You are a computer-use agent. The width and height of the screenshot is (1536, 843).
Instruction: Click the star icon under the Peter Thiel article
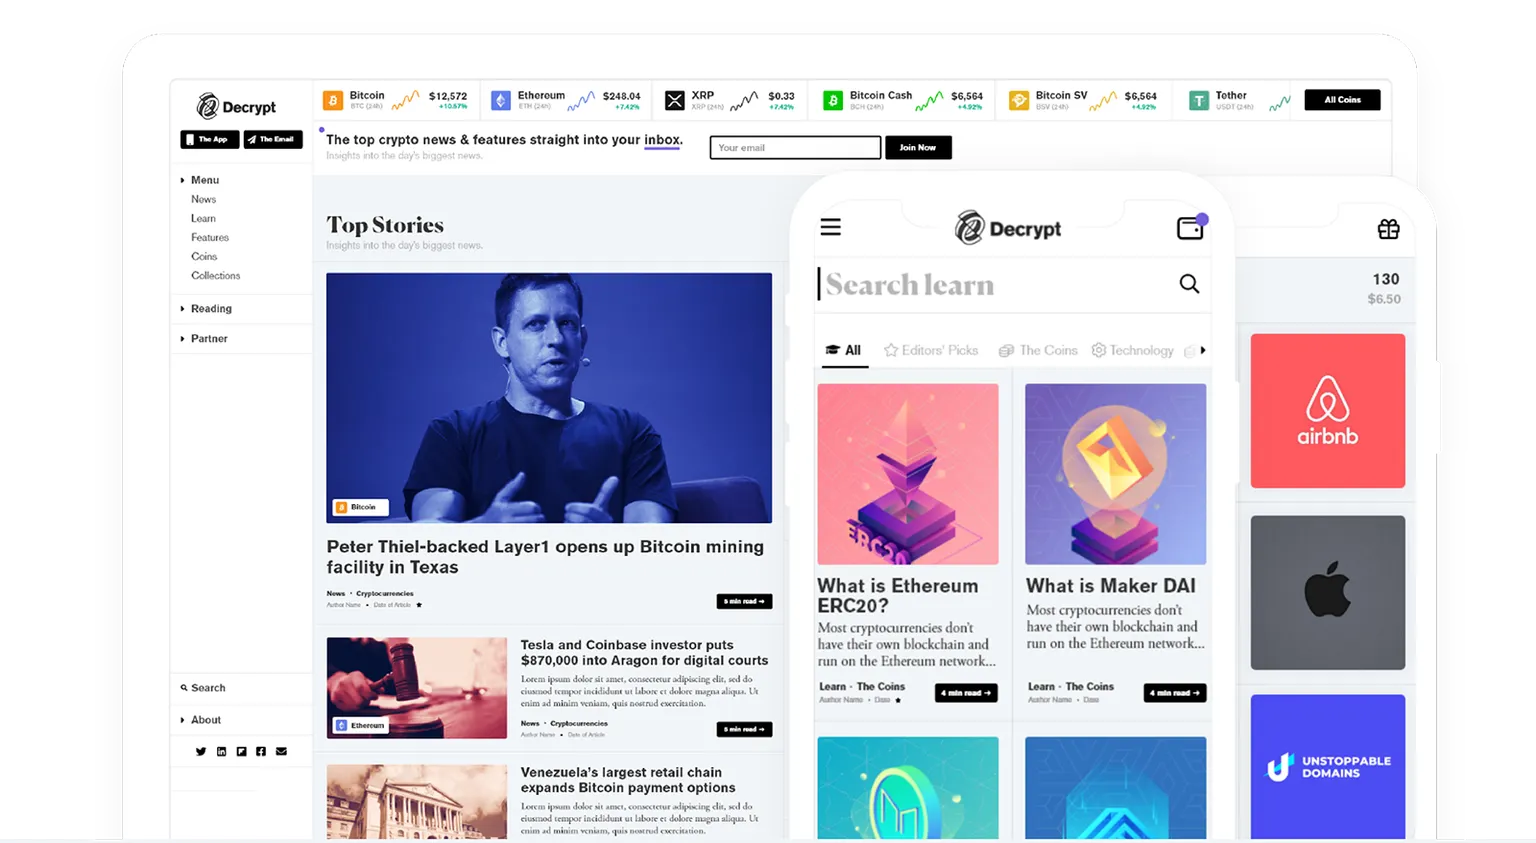coord(419,605)
